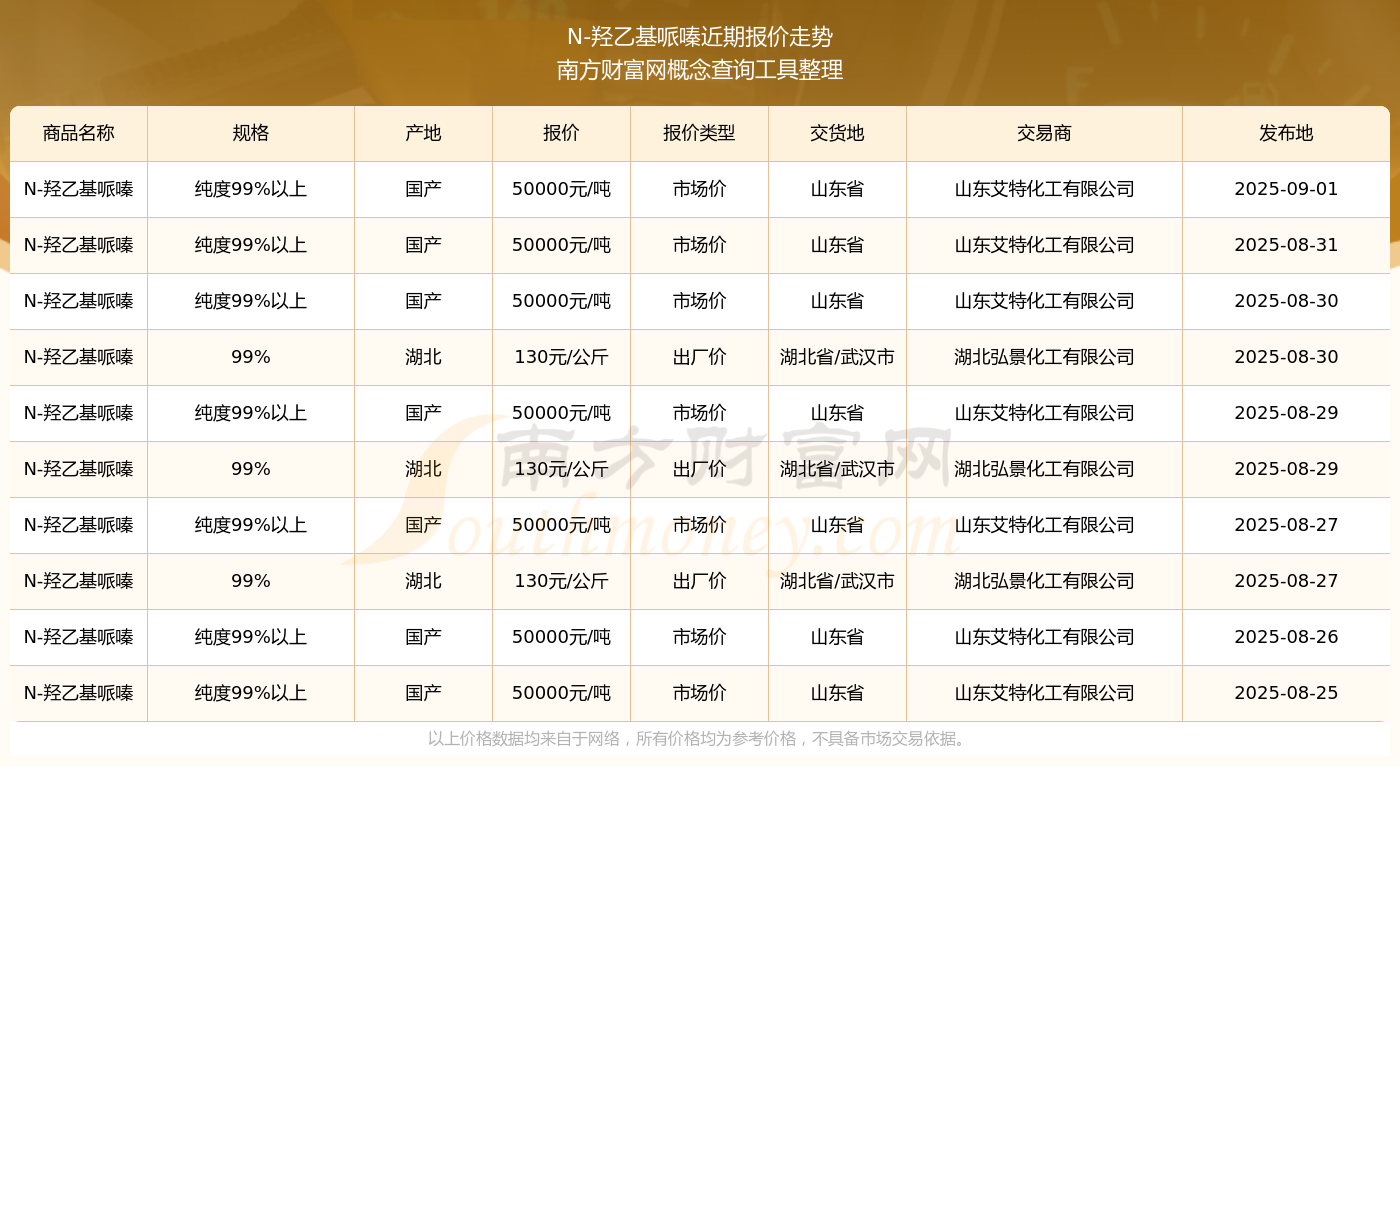The height and width of the screenshot is (1205, 1400).
Task: Click 山东艾特化工有限公司 in the 2025-08-26 row
Action: (x=1045, y=637)
